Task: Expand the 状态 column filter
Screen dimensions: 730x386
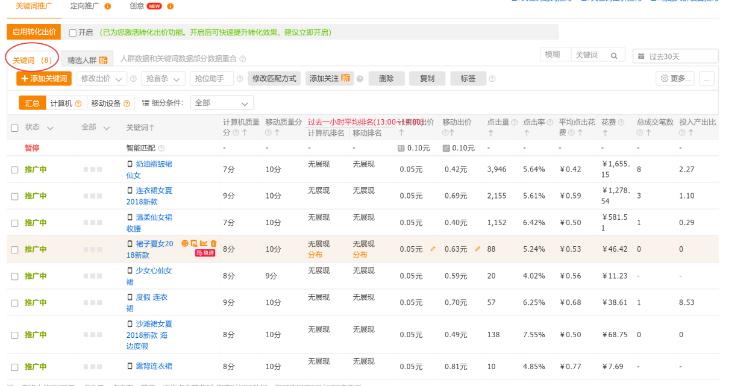Action: coord(50,128)
